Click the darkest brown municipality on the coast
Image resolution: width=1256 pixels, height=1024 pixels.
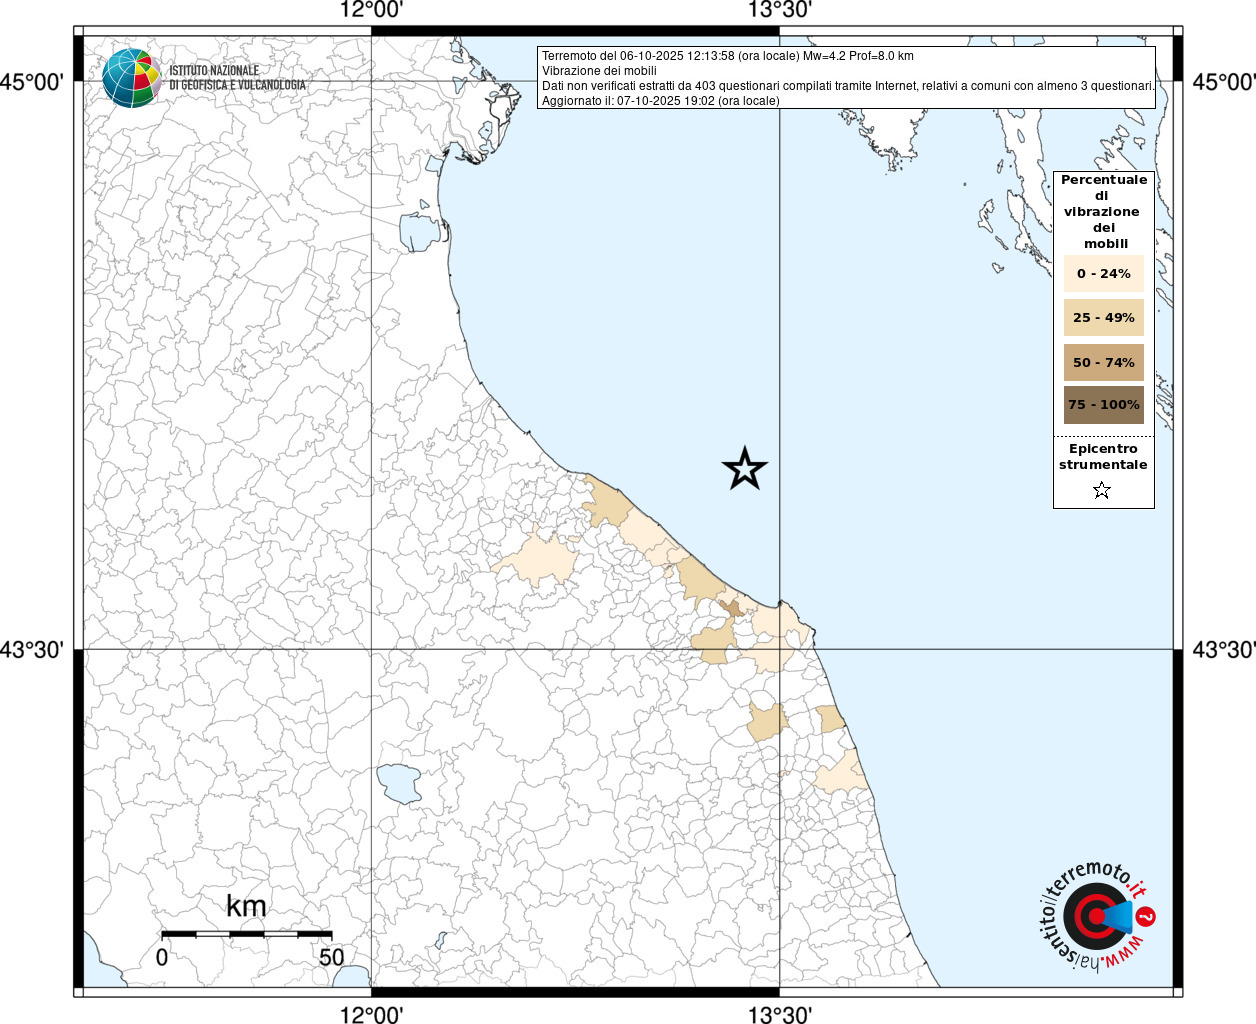point(731,607)
